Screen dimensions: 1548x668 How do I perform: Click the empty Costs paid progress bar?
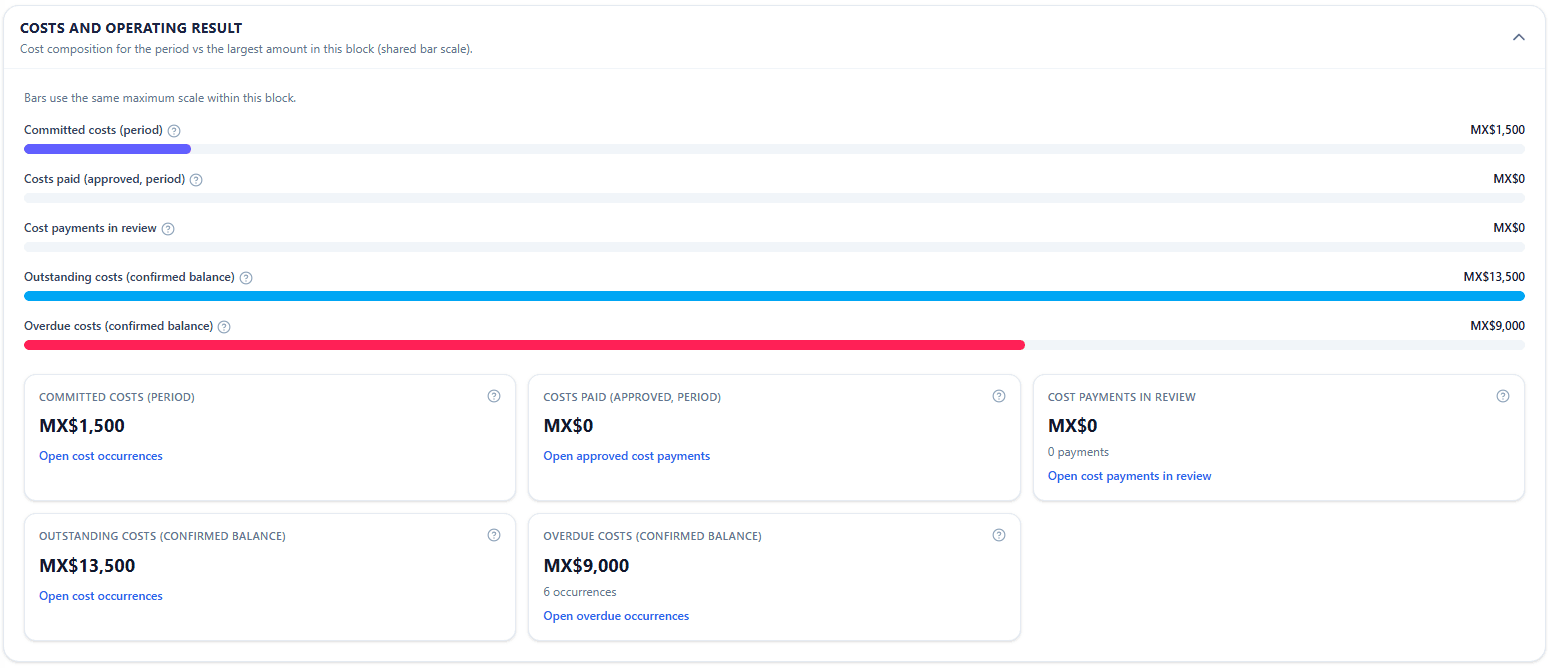click(x=774, y=198)
